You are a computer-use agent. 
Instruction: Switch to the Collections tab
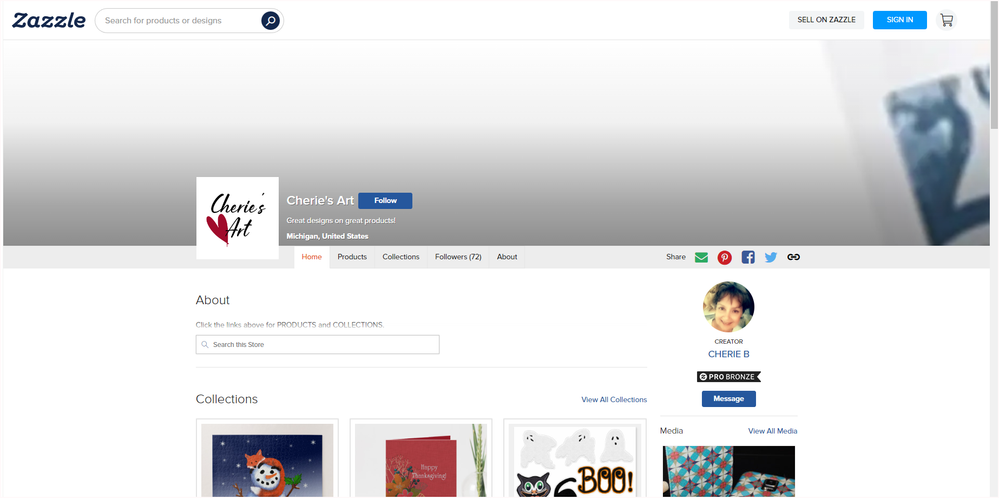(x=401, y=257)
